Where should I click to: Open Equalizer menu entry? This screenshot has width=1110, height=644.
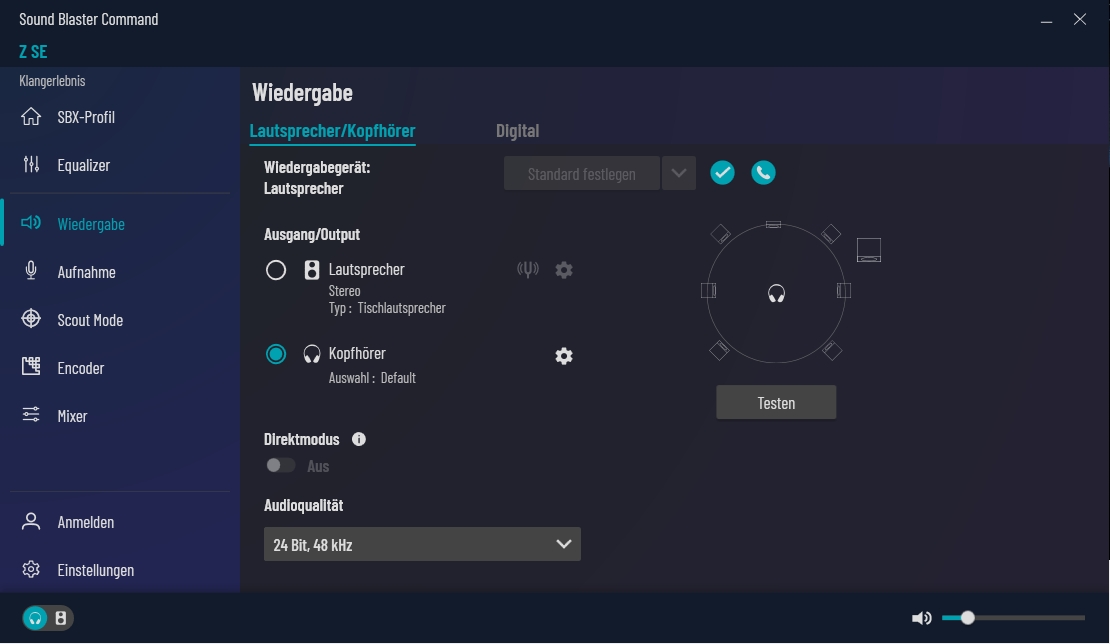(x=84, y=165)
